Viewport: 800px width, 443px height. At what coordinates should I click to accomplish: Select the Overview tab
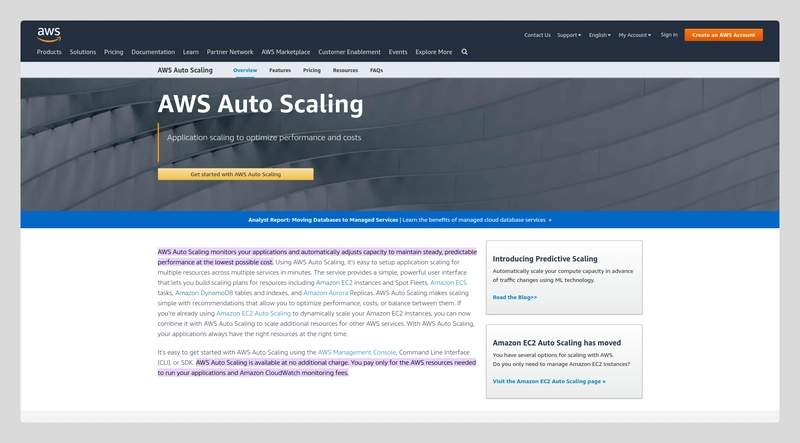click(x=245, y=70)
